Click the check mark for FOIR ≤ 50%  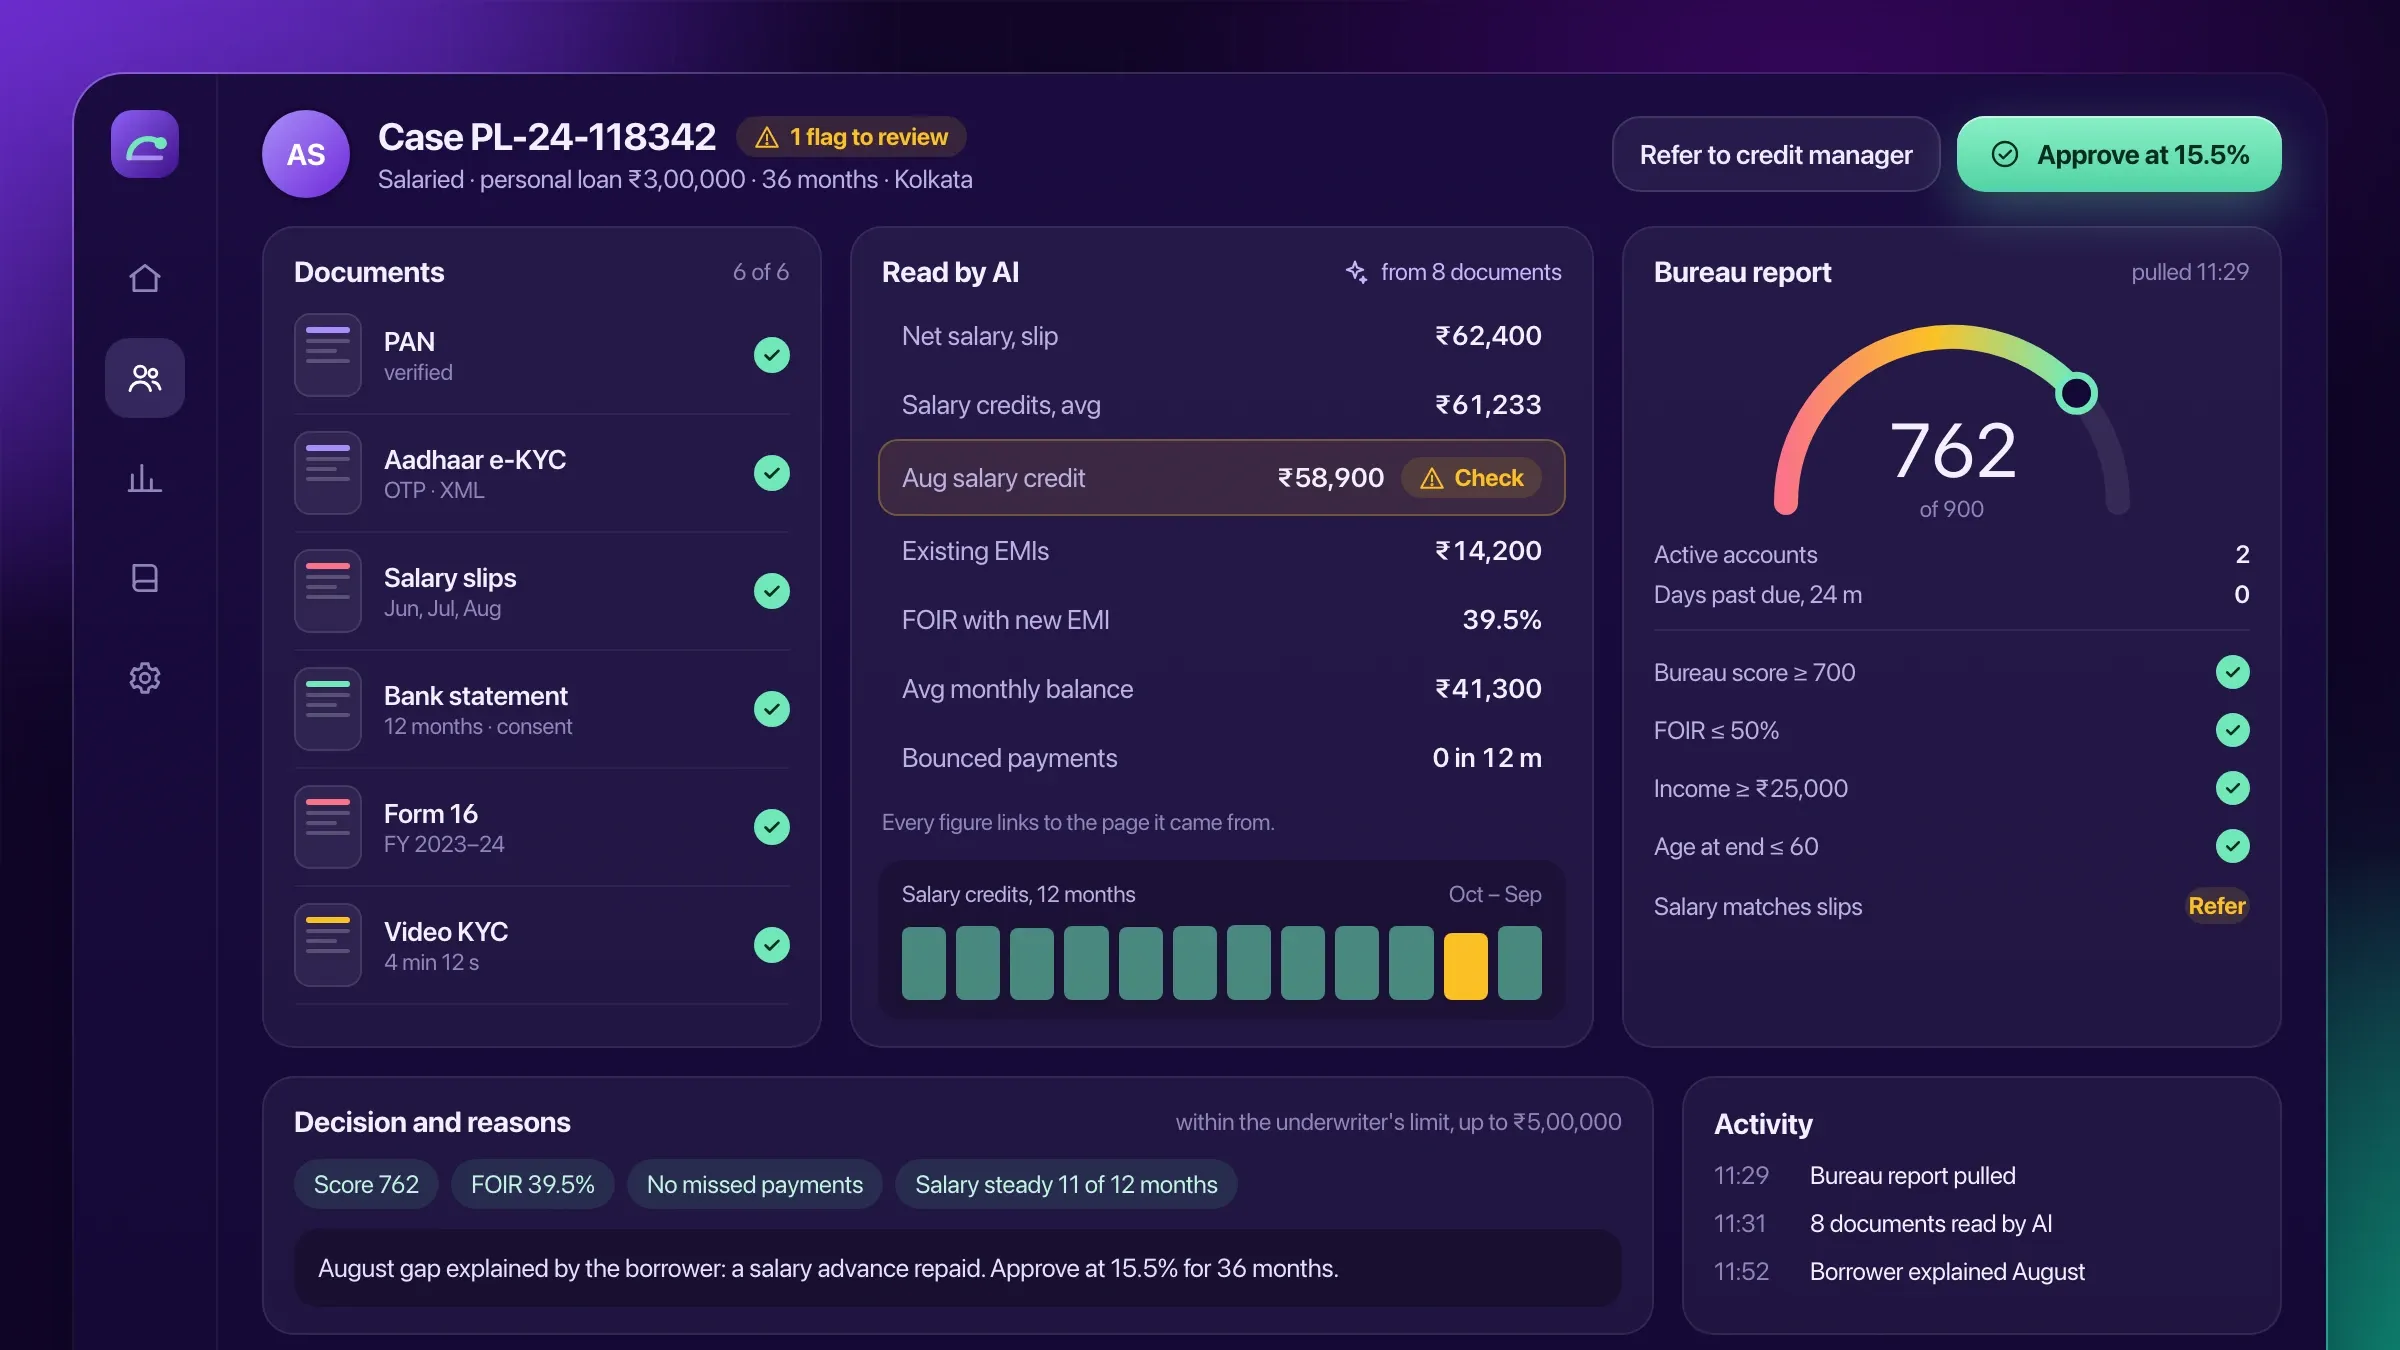coord(2232,730)
